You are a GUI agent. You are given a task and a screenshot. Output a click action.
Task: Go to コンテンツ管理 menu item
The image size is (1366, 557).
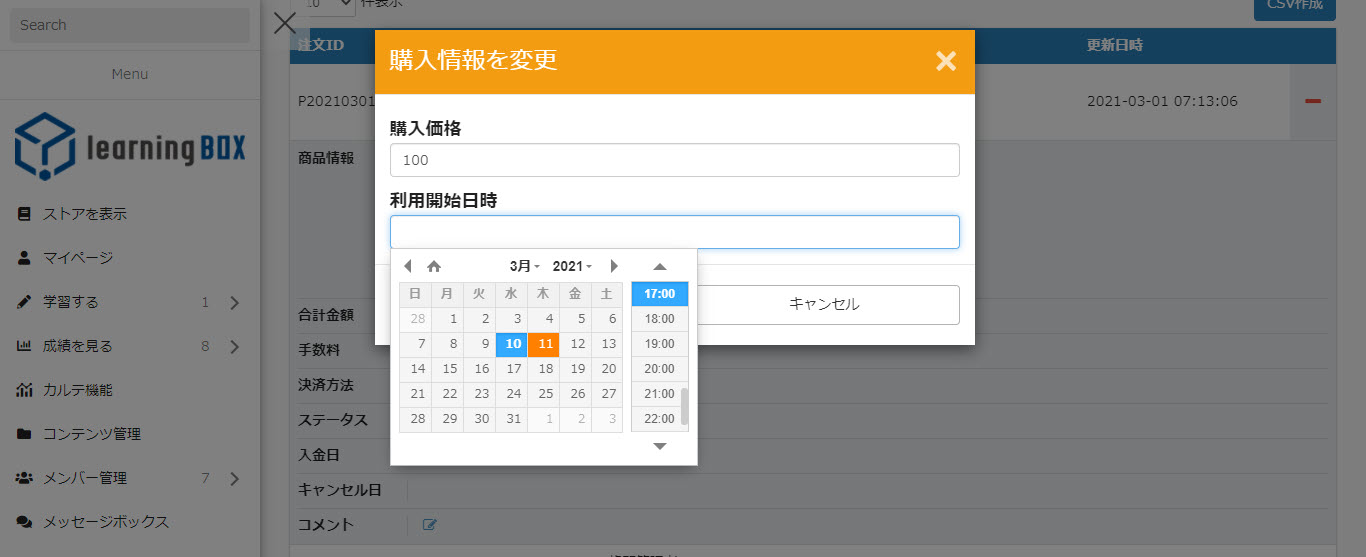(x=91, y=434)
